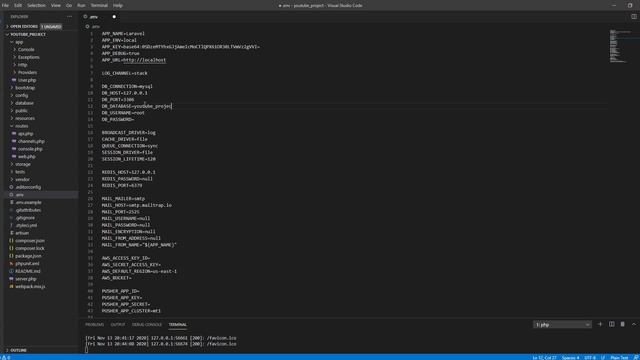This screenshot has height=360, width=640.
Task: Switch to Problems panel tab
Action: click(95, 324)
